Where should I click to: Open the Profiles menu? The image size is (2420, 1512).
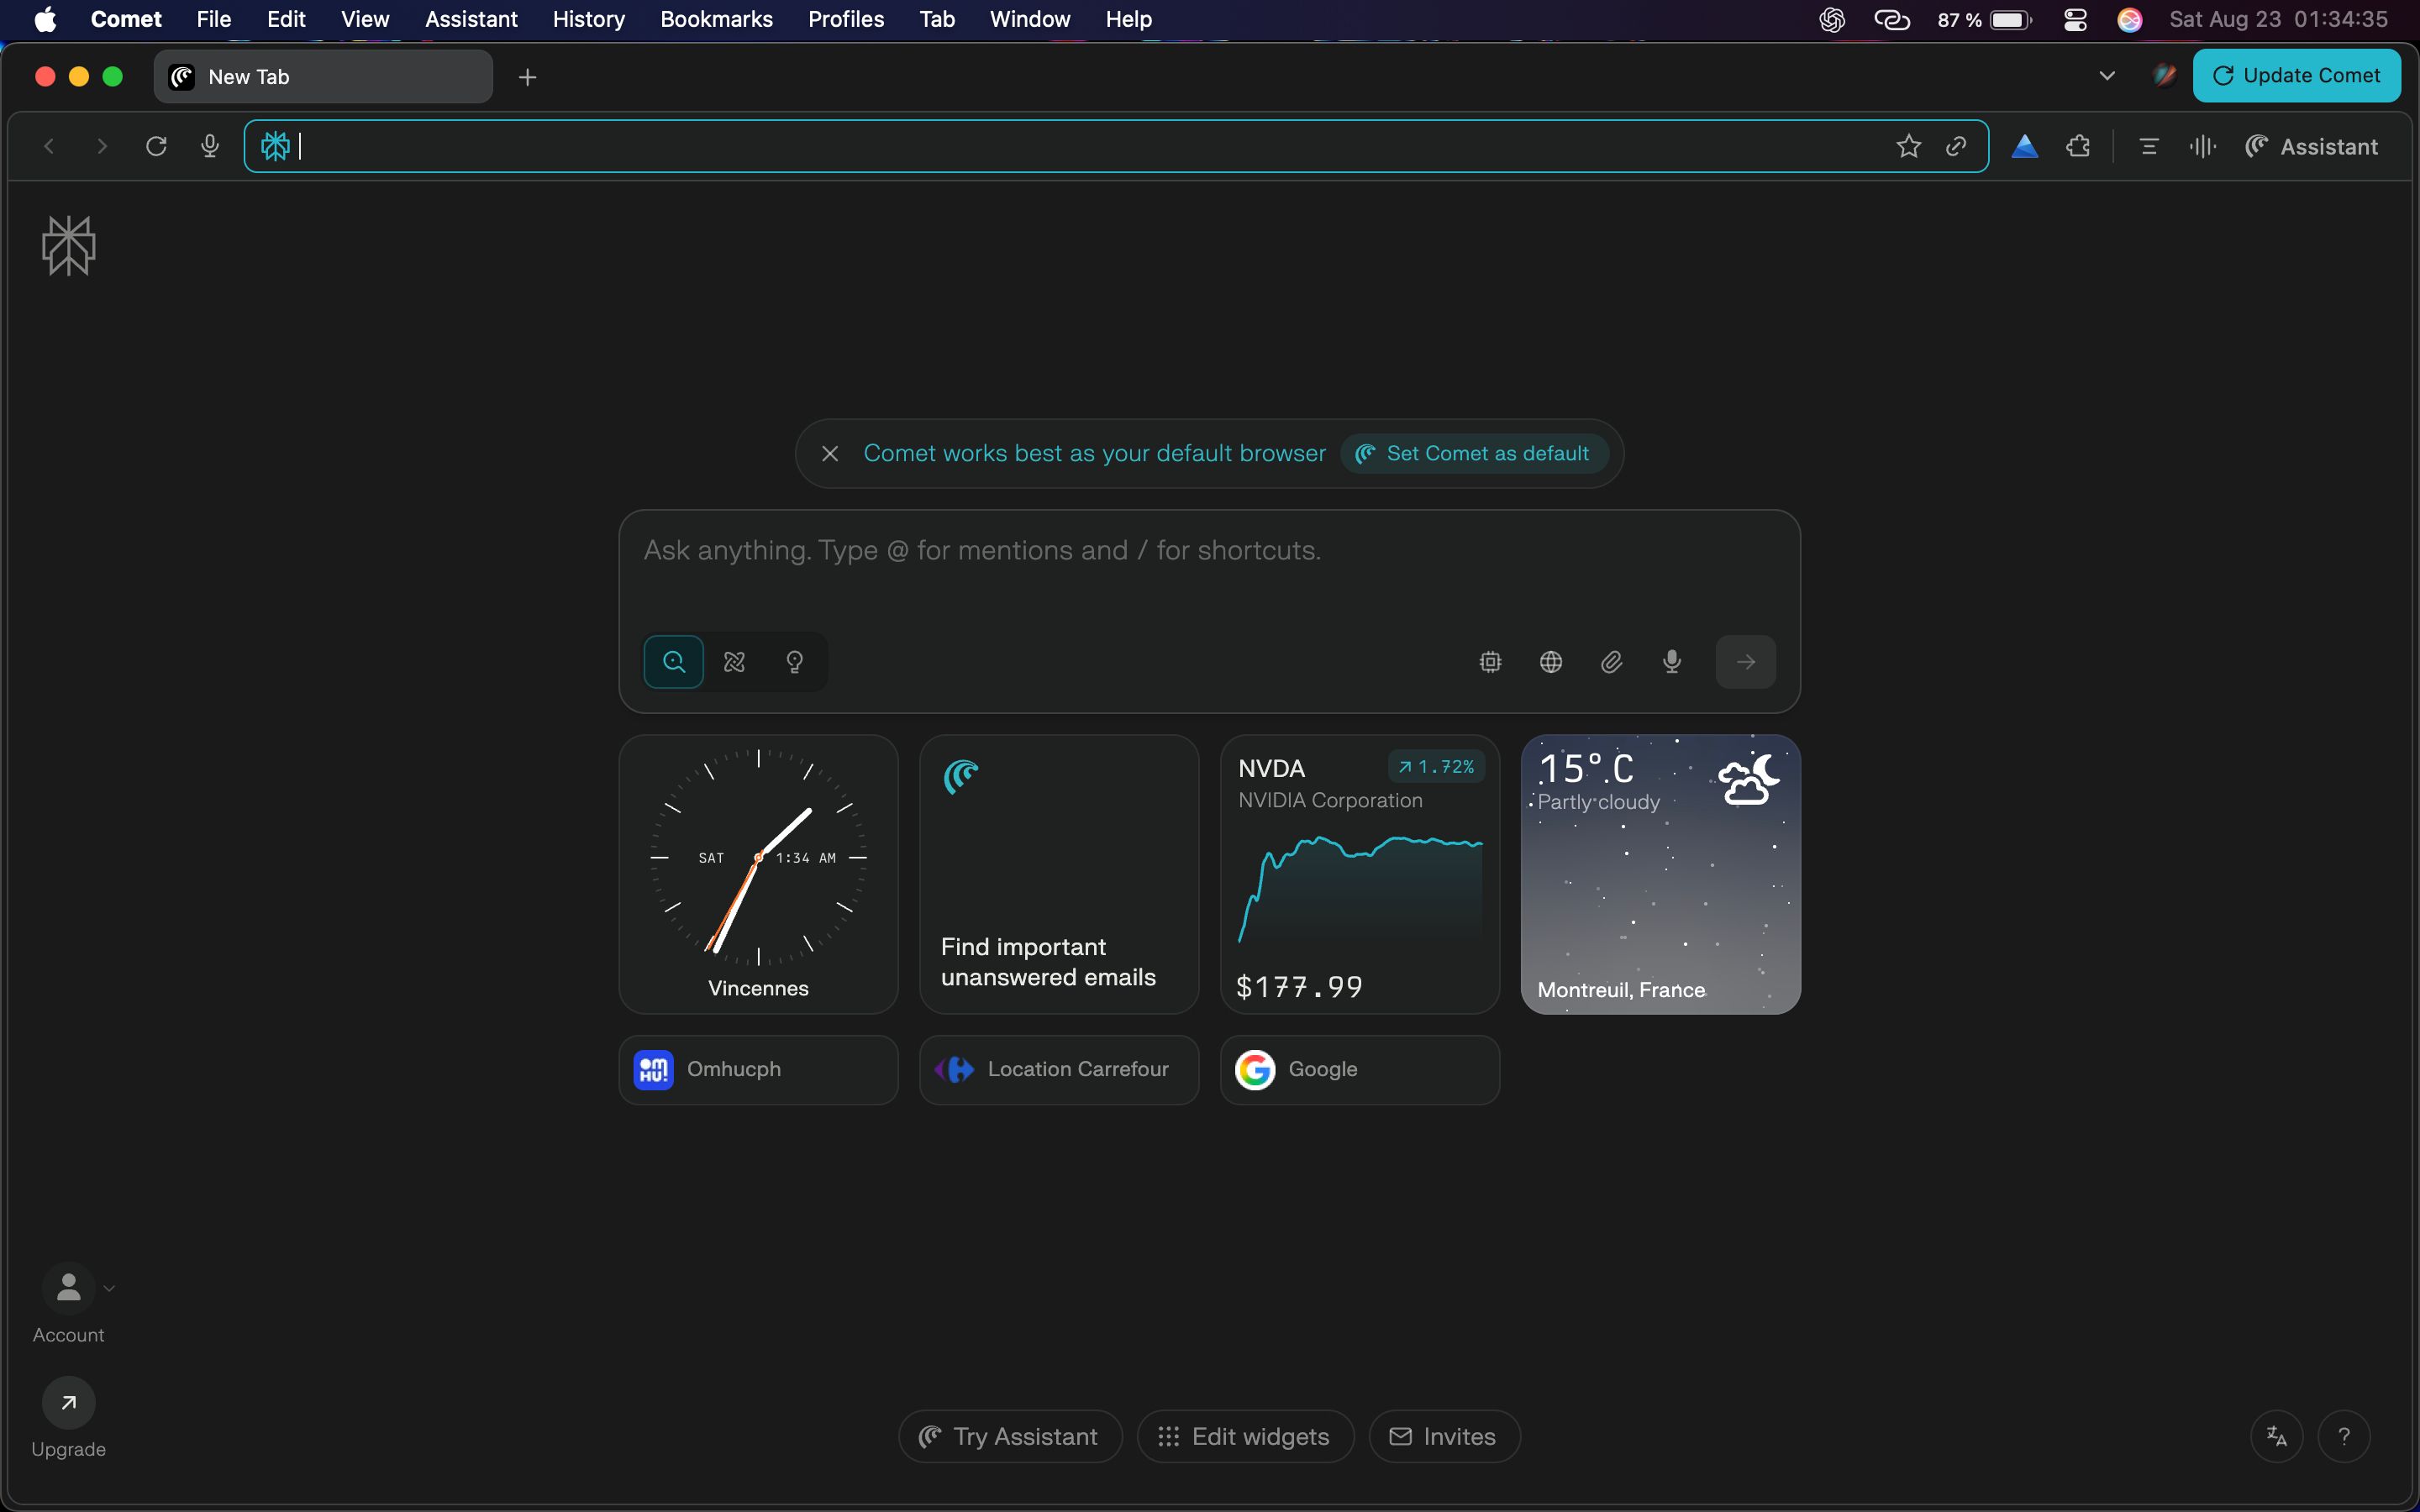846,19
